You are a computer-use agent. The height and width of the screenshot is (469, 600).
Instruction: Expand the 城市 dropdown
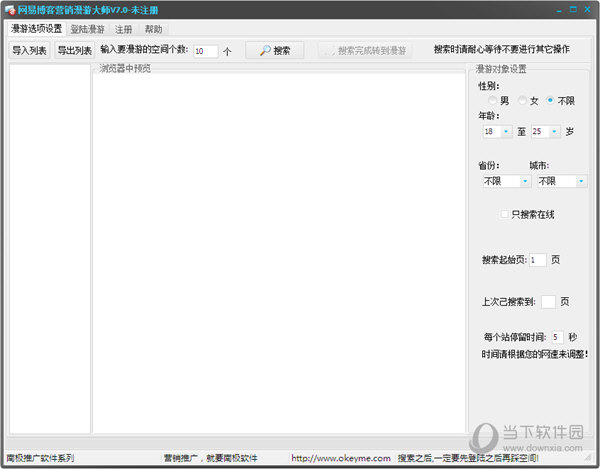[562, 181]
